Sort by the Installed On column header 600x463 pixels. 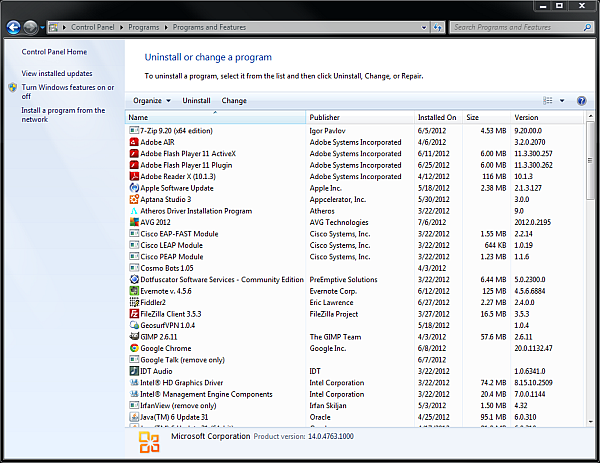point(438,117)
